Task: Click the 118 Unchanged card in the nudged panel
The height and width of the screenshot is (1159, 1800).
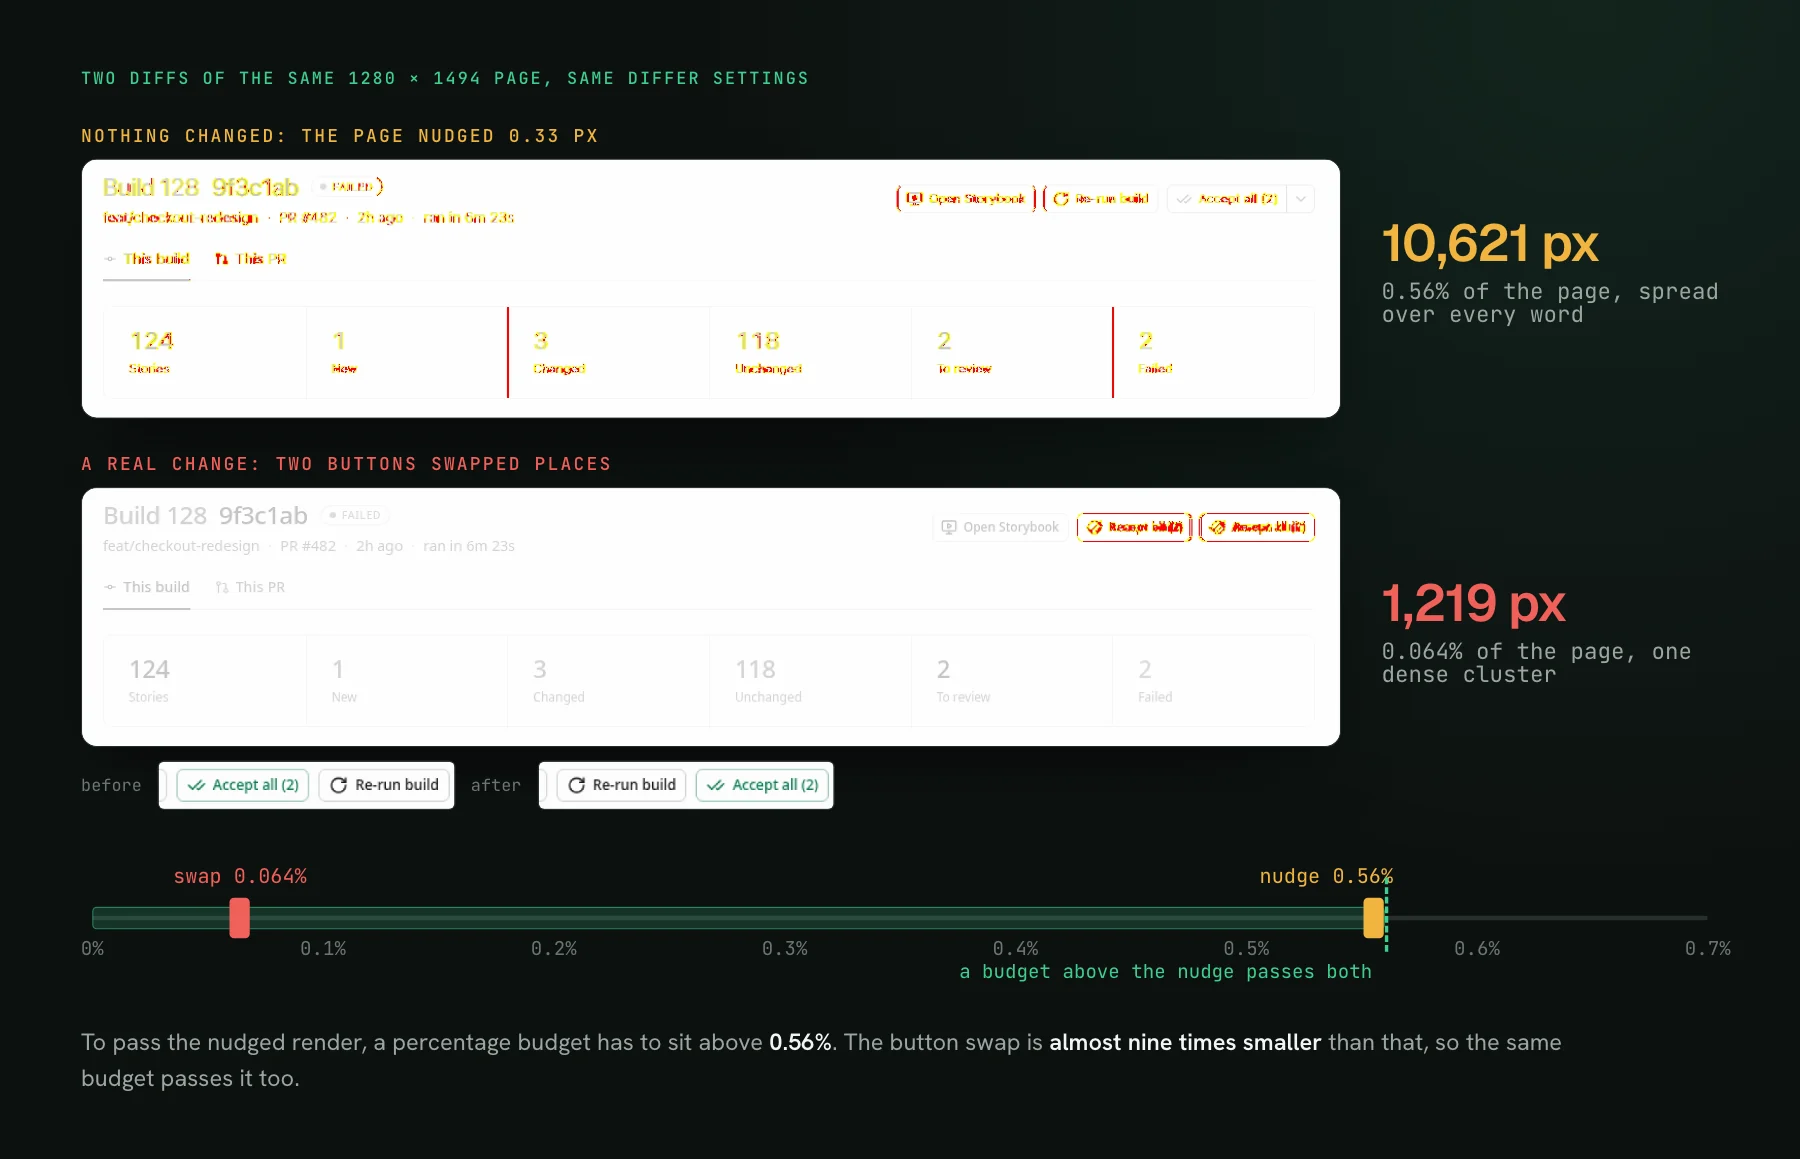Action: tap(811, 352)
